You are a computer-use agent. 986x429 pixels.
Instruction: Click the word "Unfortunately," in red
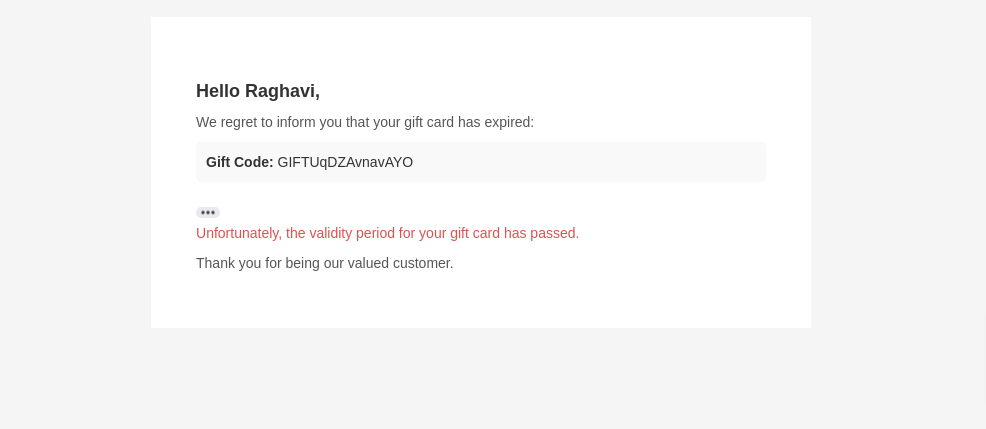[239, 233]
